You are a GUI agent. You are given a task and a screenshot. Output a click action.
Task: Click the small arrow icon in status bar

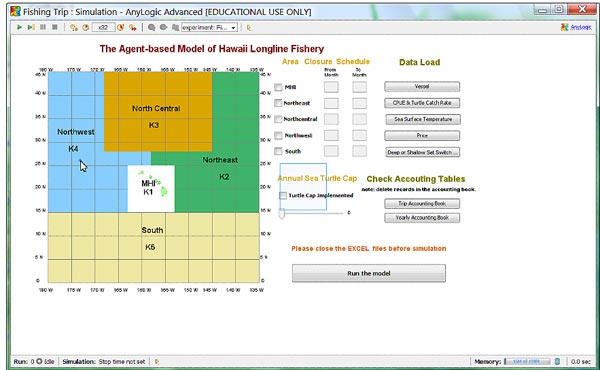tap(157, 362)
